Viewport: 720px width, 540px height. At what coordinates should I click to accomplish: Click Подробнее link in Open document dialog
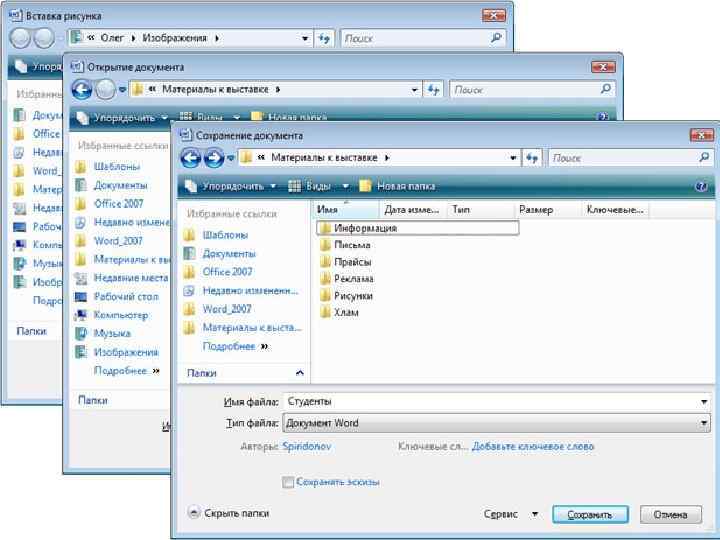pos(126,371)
